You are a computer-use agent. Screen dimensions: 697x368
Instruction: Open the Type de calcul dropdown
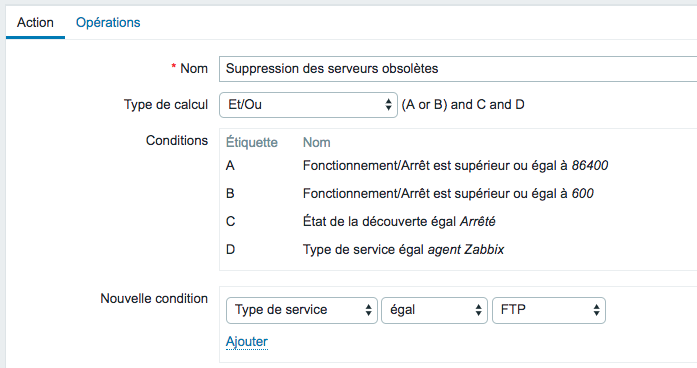pyautogui.click(x=308, y=105)
